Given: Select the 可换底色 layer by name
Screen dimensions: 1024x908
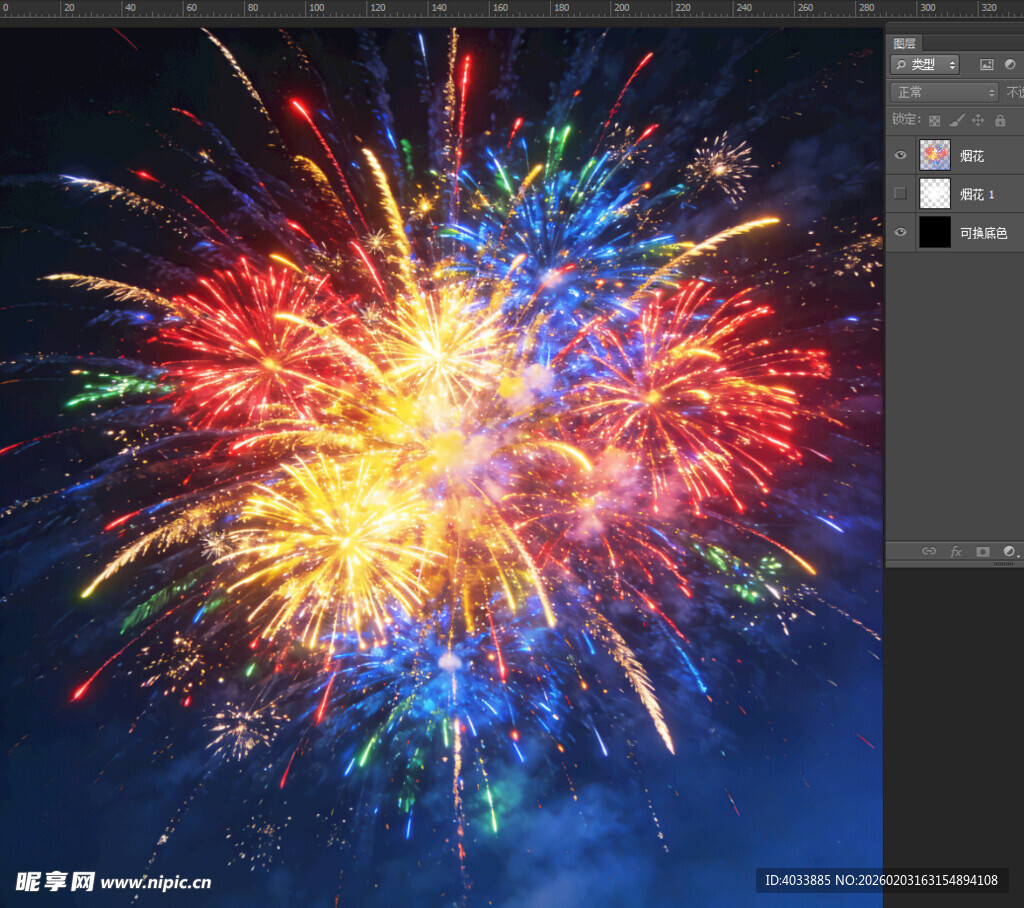Looking at the screenshot, I should click(983, 233).
